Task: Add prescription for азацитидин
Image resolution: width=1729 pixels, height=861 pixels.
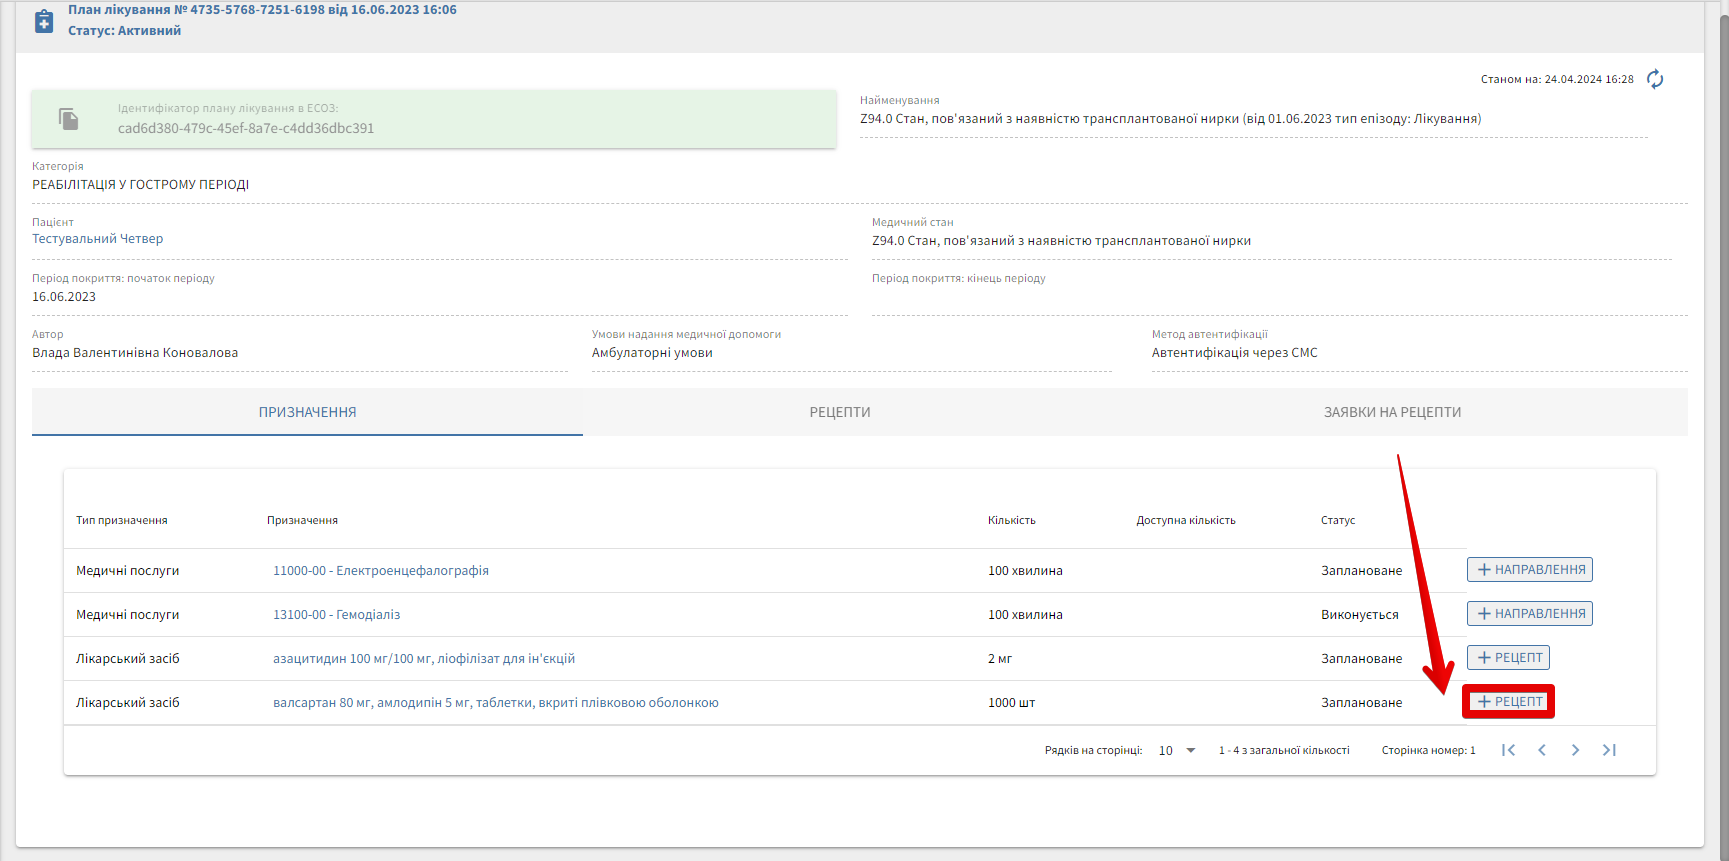Action: (x=1508, y=658)
